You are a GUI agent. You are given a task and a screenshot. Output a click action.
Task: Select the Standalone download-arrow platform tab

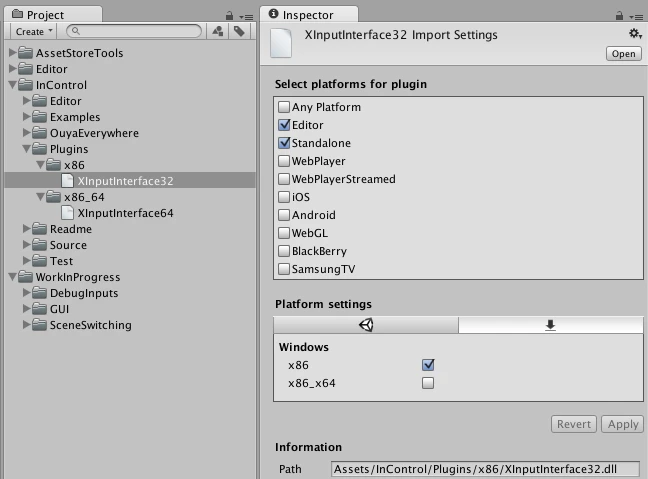click(x=550, y=325)
